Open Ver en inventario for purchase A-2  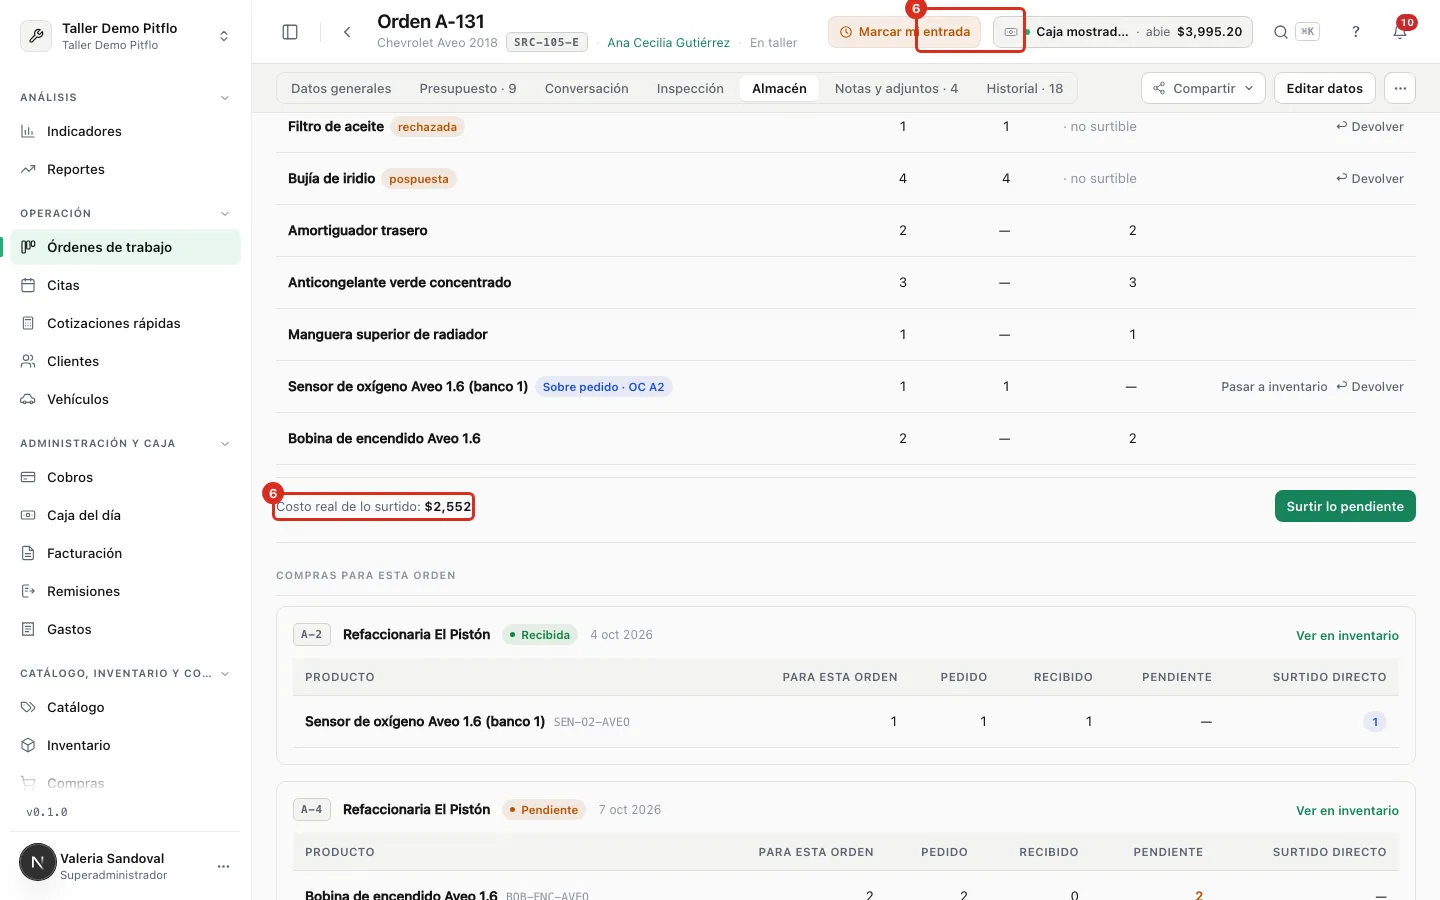click(1347, 635)
